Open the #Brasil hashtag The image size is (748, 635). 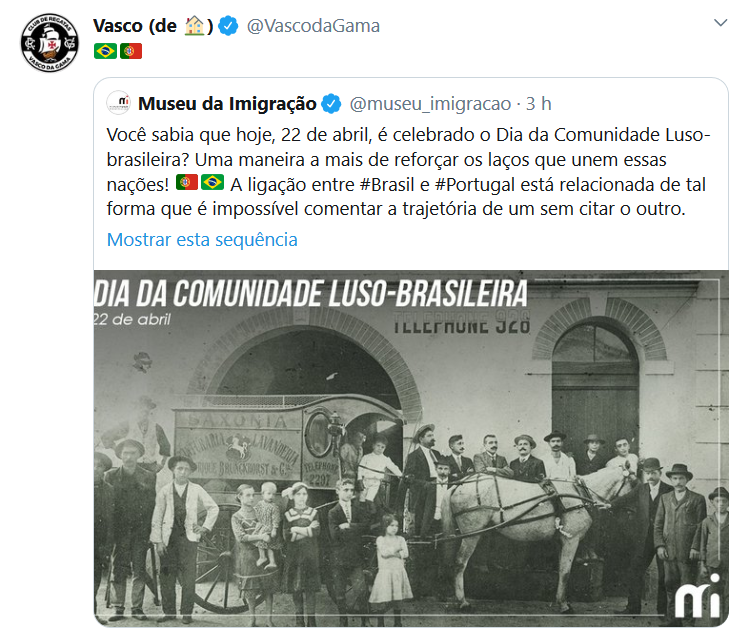coord(387,185)
